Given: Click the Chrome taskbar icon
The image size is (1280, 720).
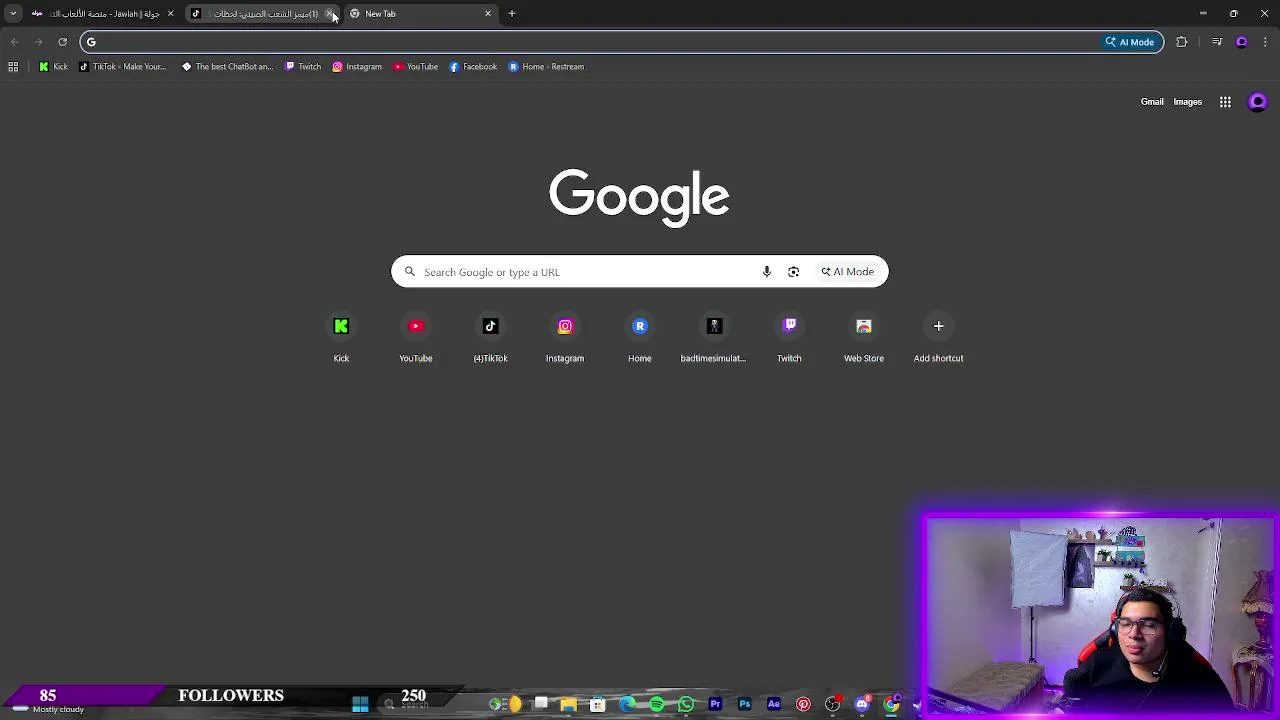Looking at the screenshot, I should click(891, 705).
